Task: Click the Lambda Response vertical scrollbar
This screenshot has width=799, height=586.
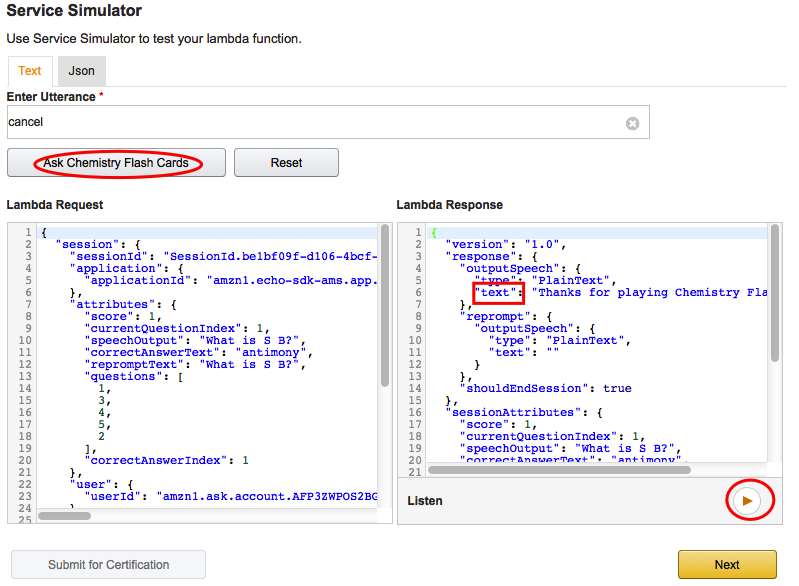Action: (x=774, y=300)
